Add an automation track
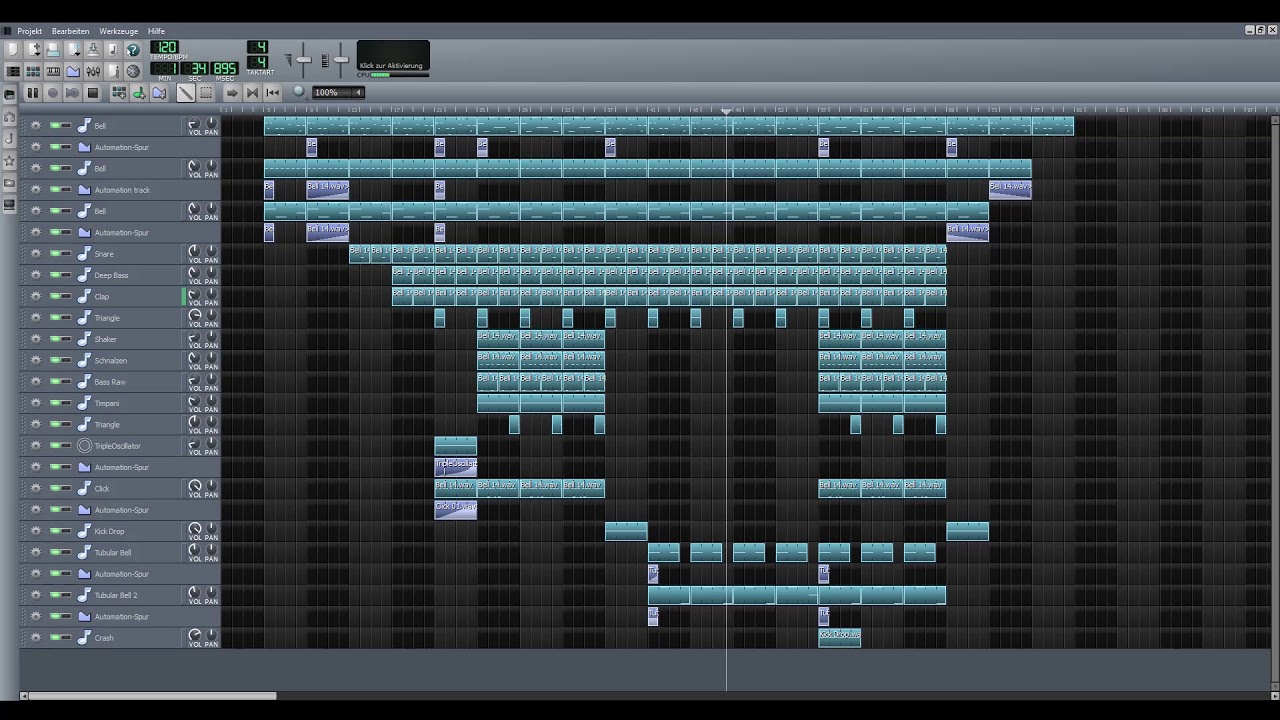 [x=159, y=93]
